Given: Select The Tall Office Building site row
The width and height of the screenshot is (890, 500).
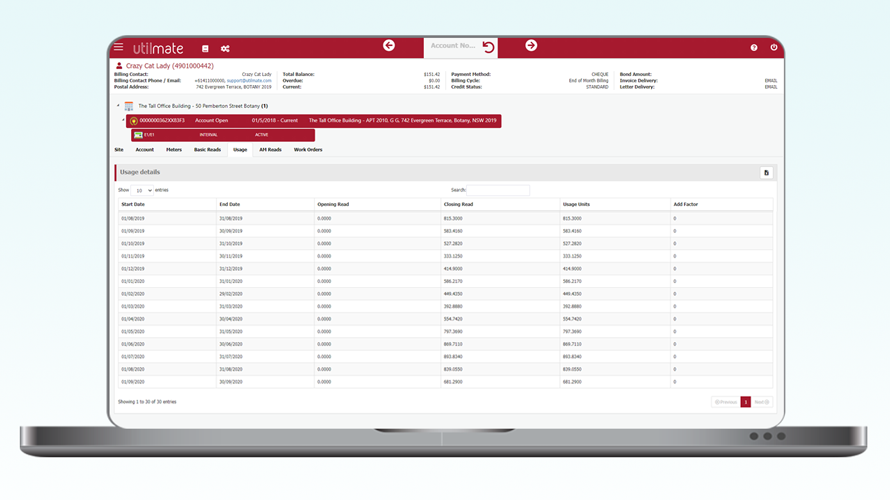Looking at the screenshot, I should click(x=203, y=106).
